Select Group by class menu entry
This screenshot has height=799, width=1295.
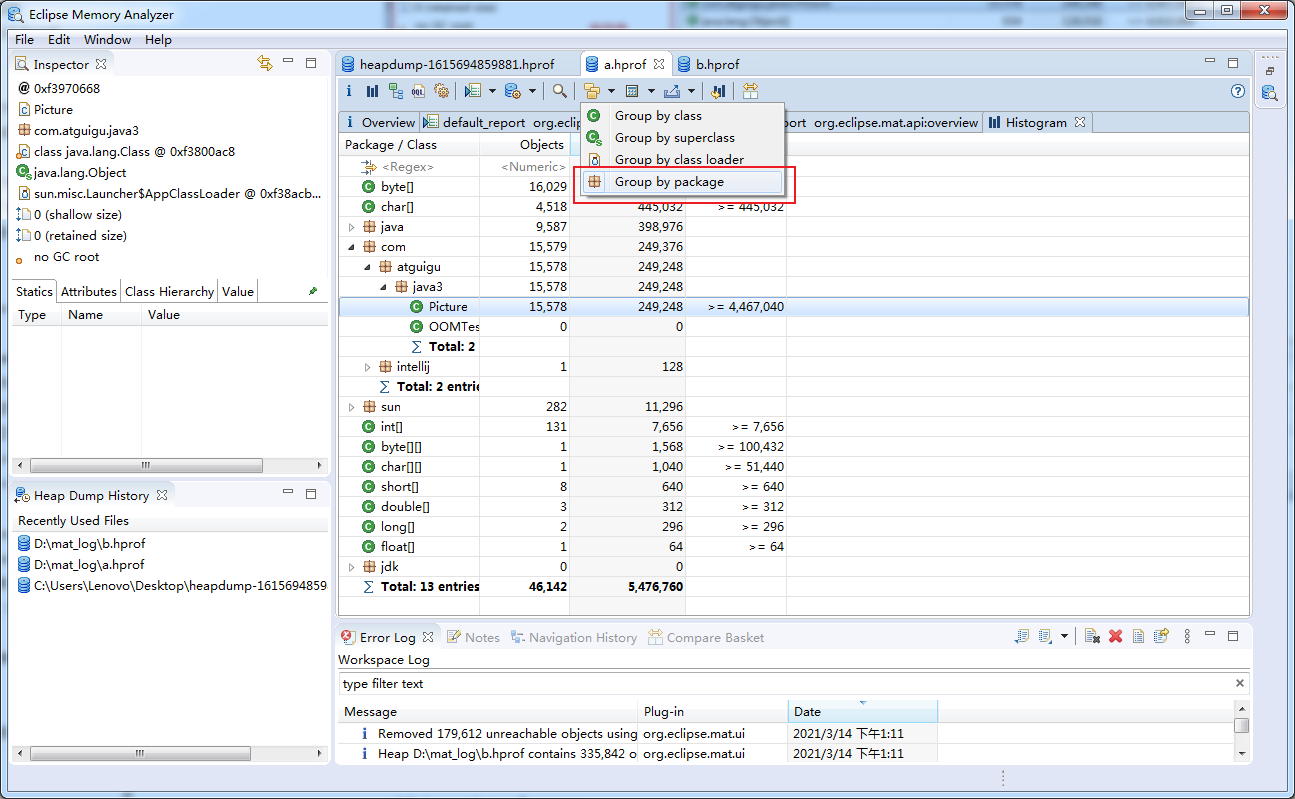click(682, 116)
